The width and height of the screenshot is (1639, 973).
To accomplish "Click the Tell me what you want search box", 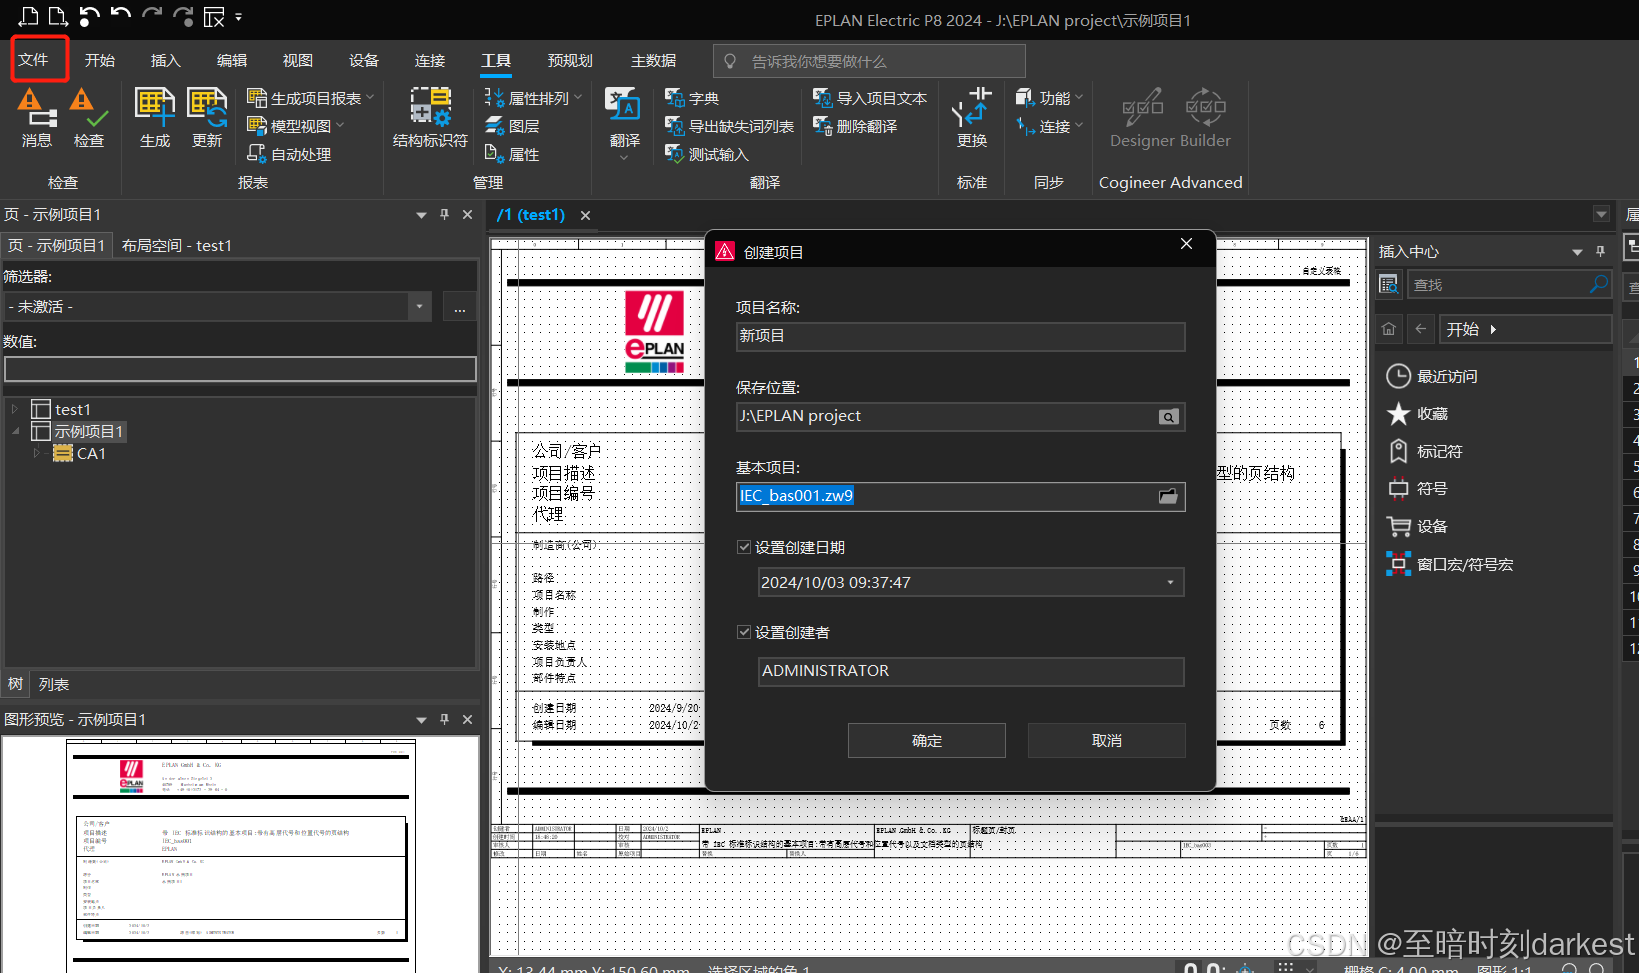I will click(x=869, y=61).
